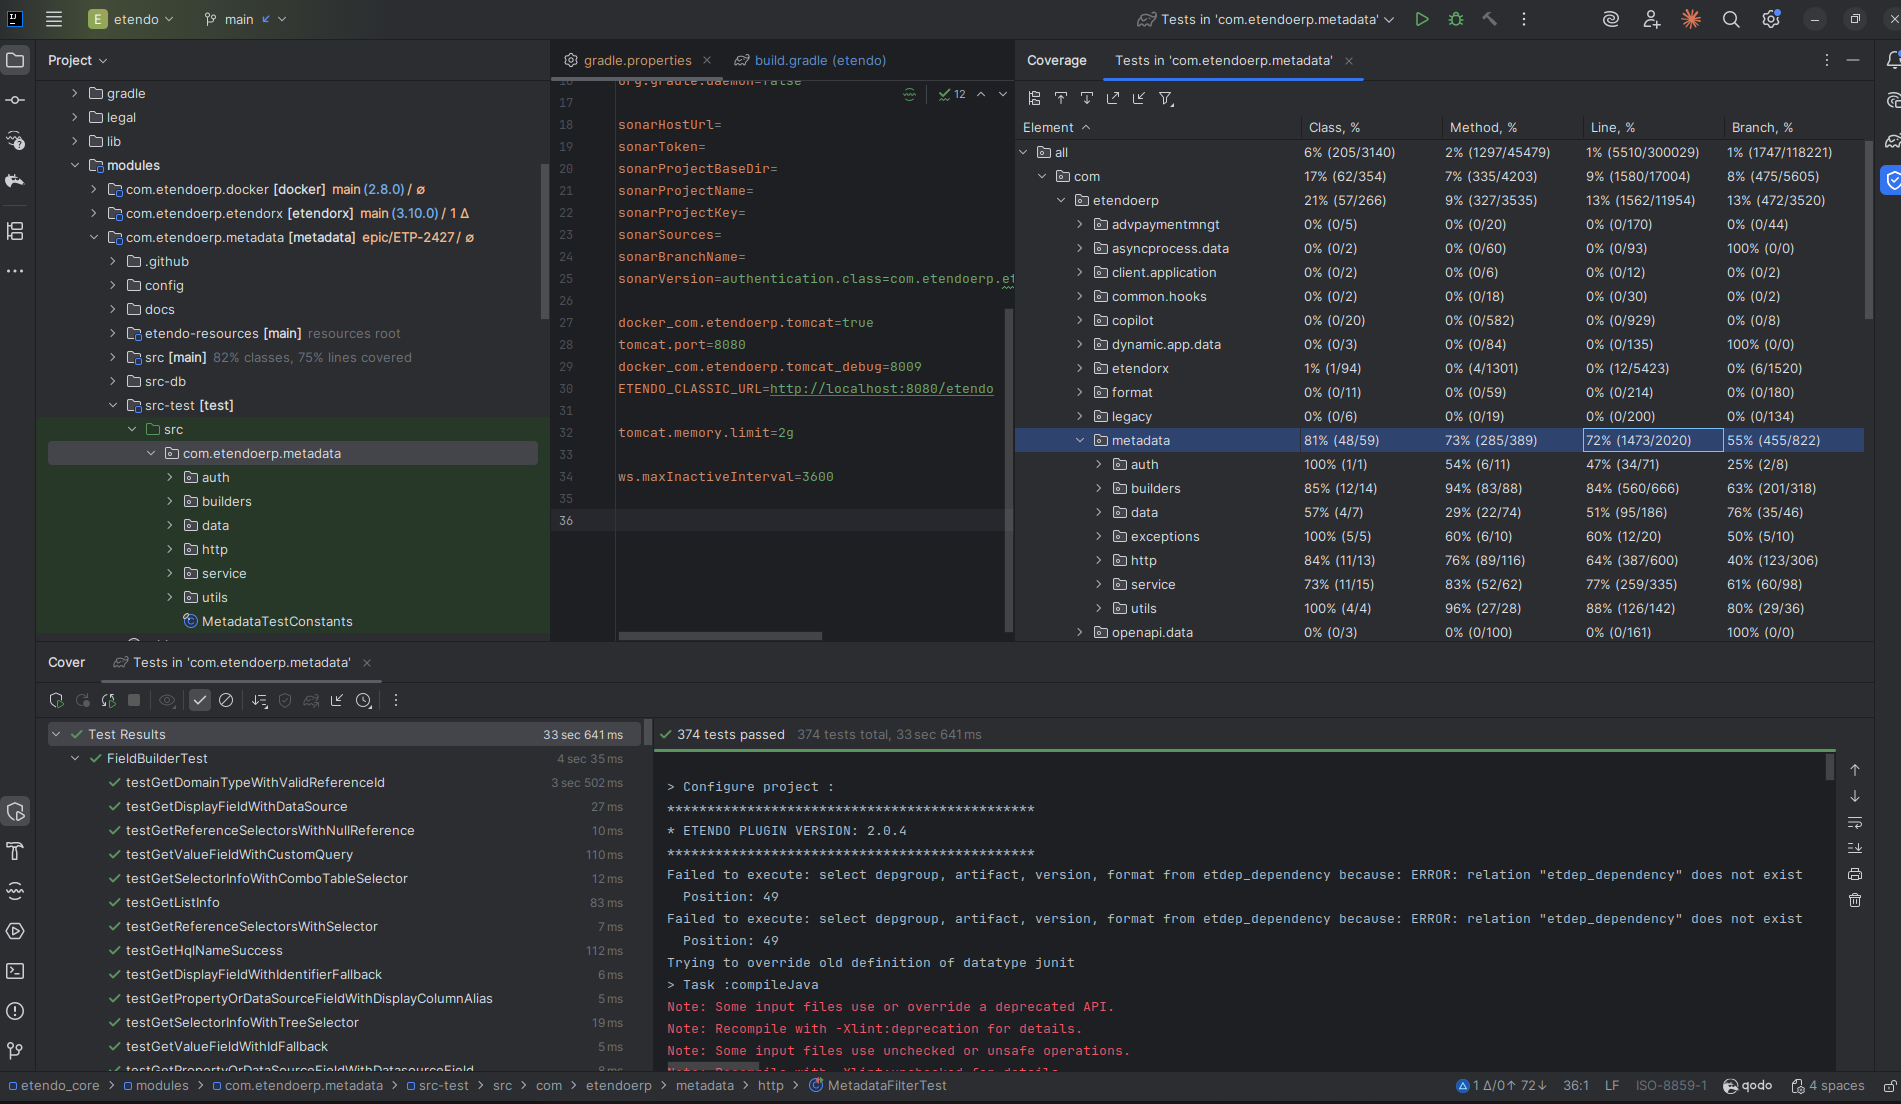
Task: Run the tests with the green Run button
Action: click(x=1421, y=19)
